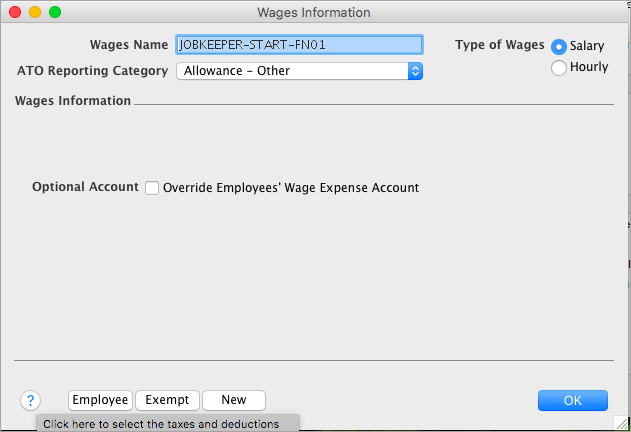The image size is (631, 432).
Task: Click the Wages Information section heading
Action: 73,101
